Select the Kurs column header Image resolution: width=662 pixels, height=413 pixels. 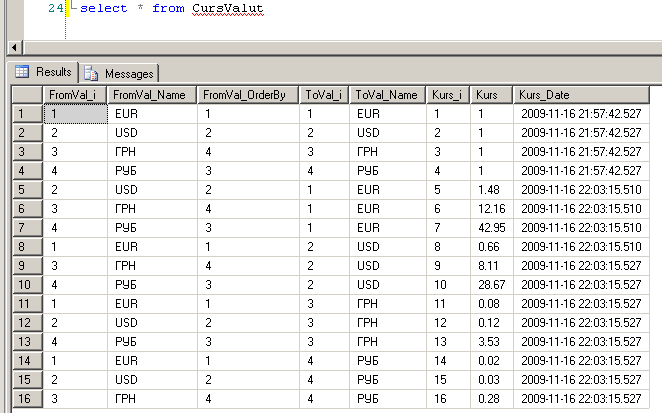click(x=492, y=95)
